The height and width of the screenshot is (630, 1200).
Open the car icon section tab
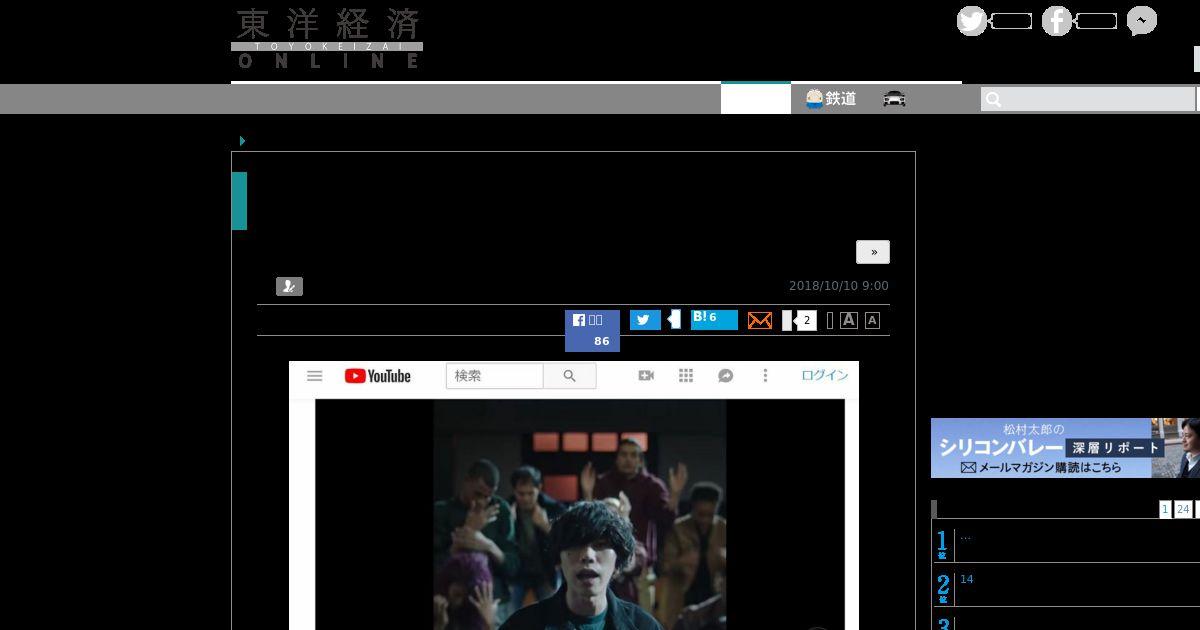tap(894, 98)
